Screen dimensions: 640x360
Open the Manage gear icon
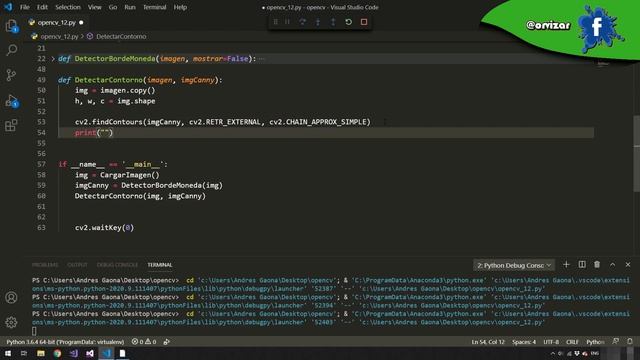click(x=11, y=322)
